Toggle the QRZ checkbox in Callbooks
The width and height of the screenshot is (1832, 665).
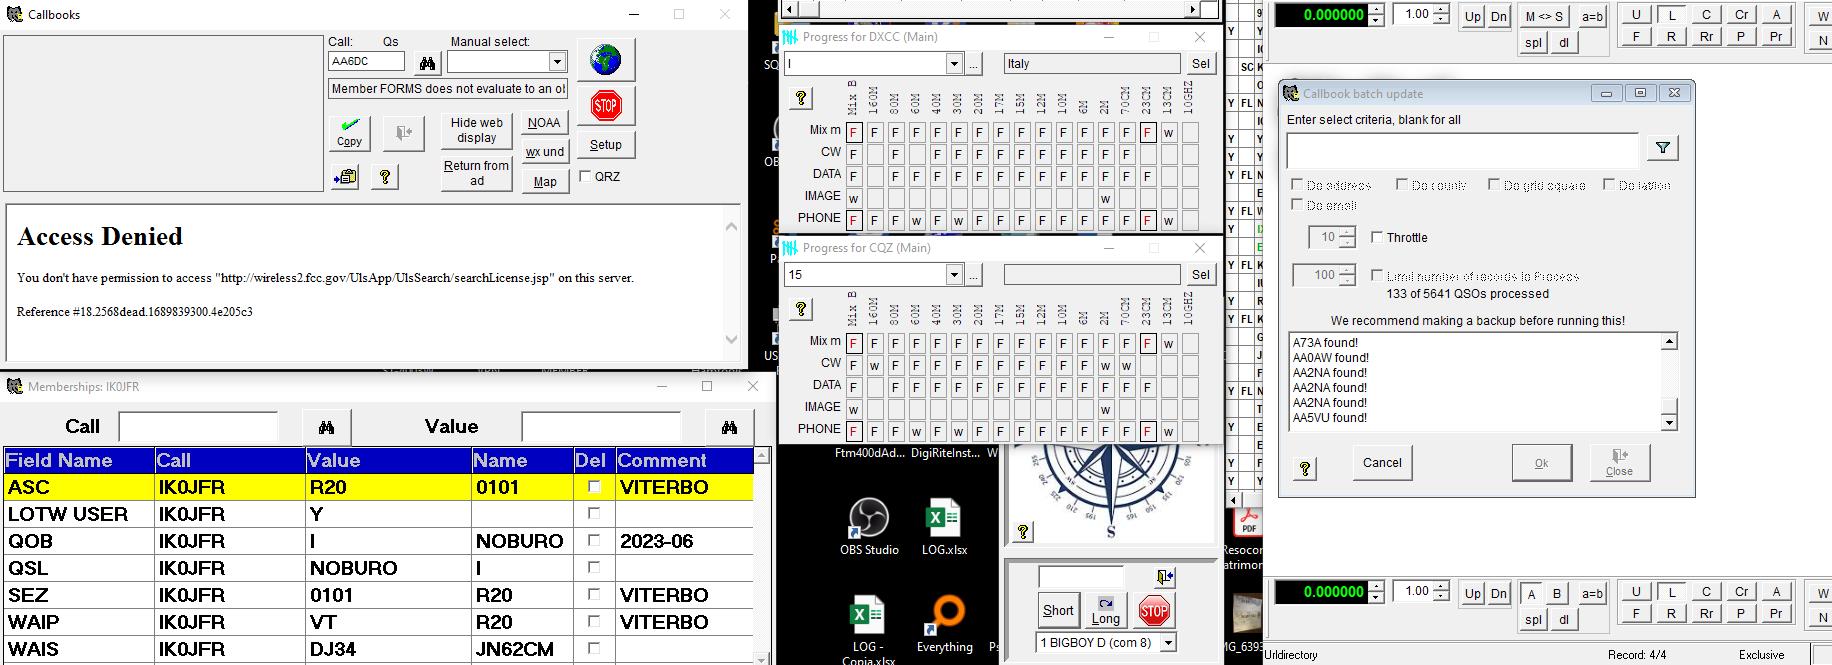pyautogui.click(x=586, y=176)
